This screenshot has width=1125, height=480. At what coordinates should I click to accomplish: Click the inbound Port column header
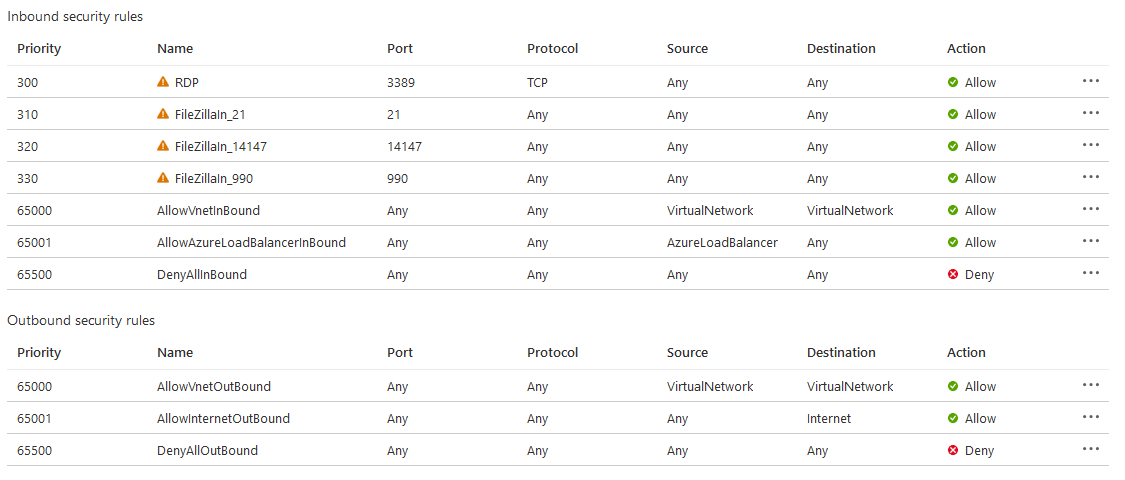400,49
